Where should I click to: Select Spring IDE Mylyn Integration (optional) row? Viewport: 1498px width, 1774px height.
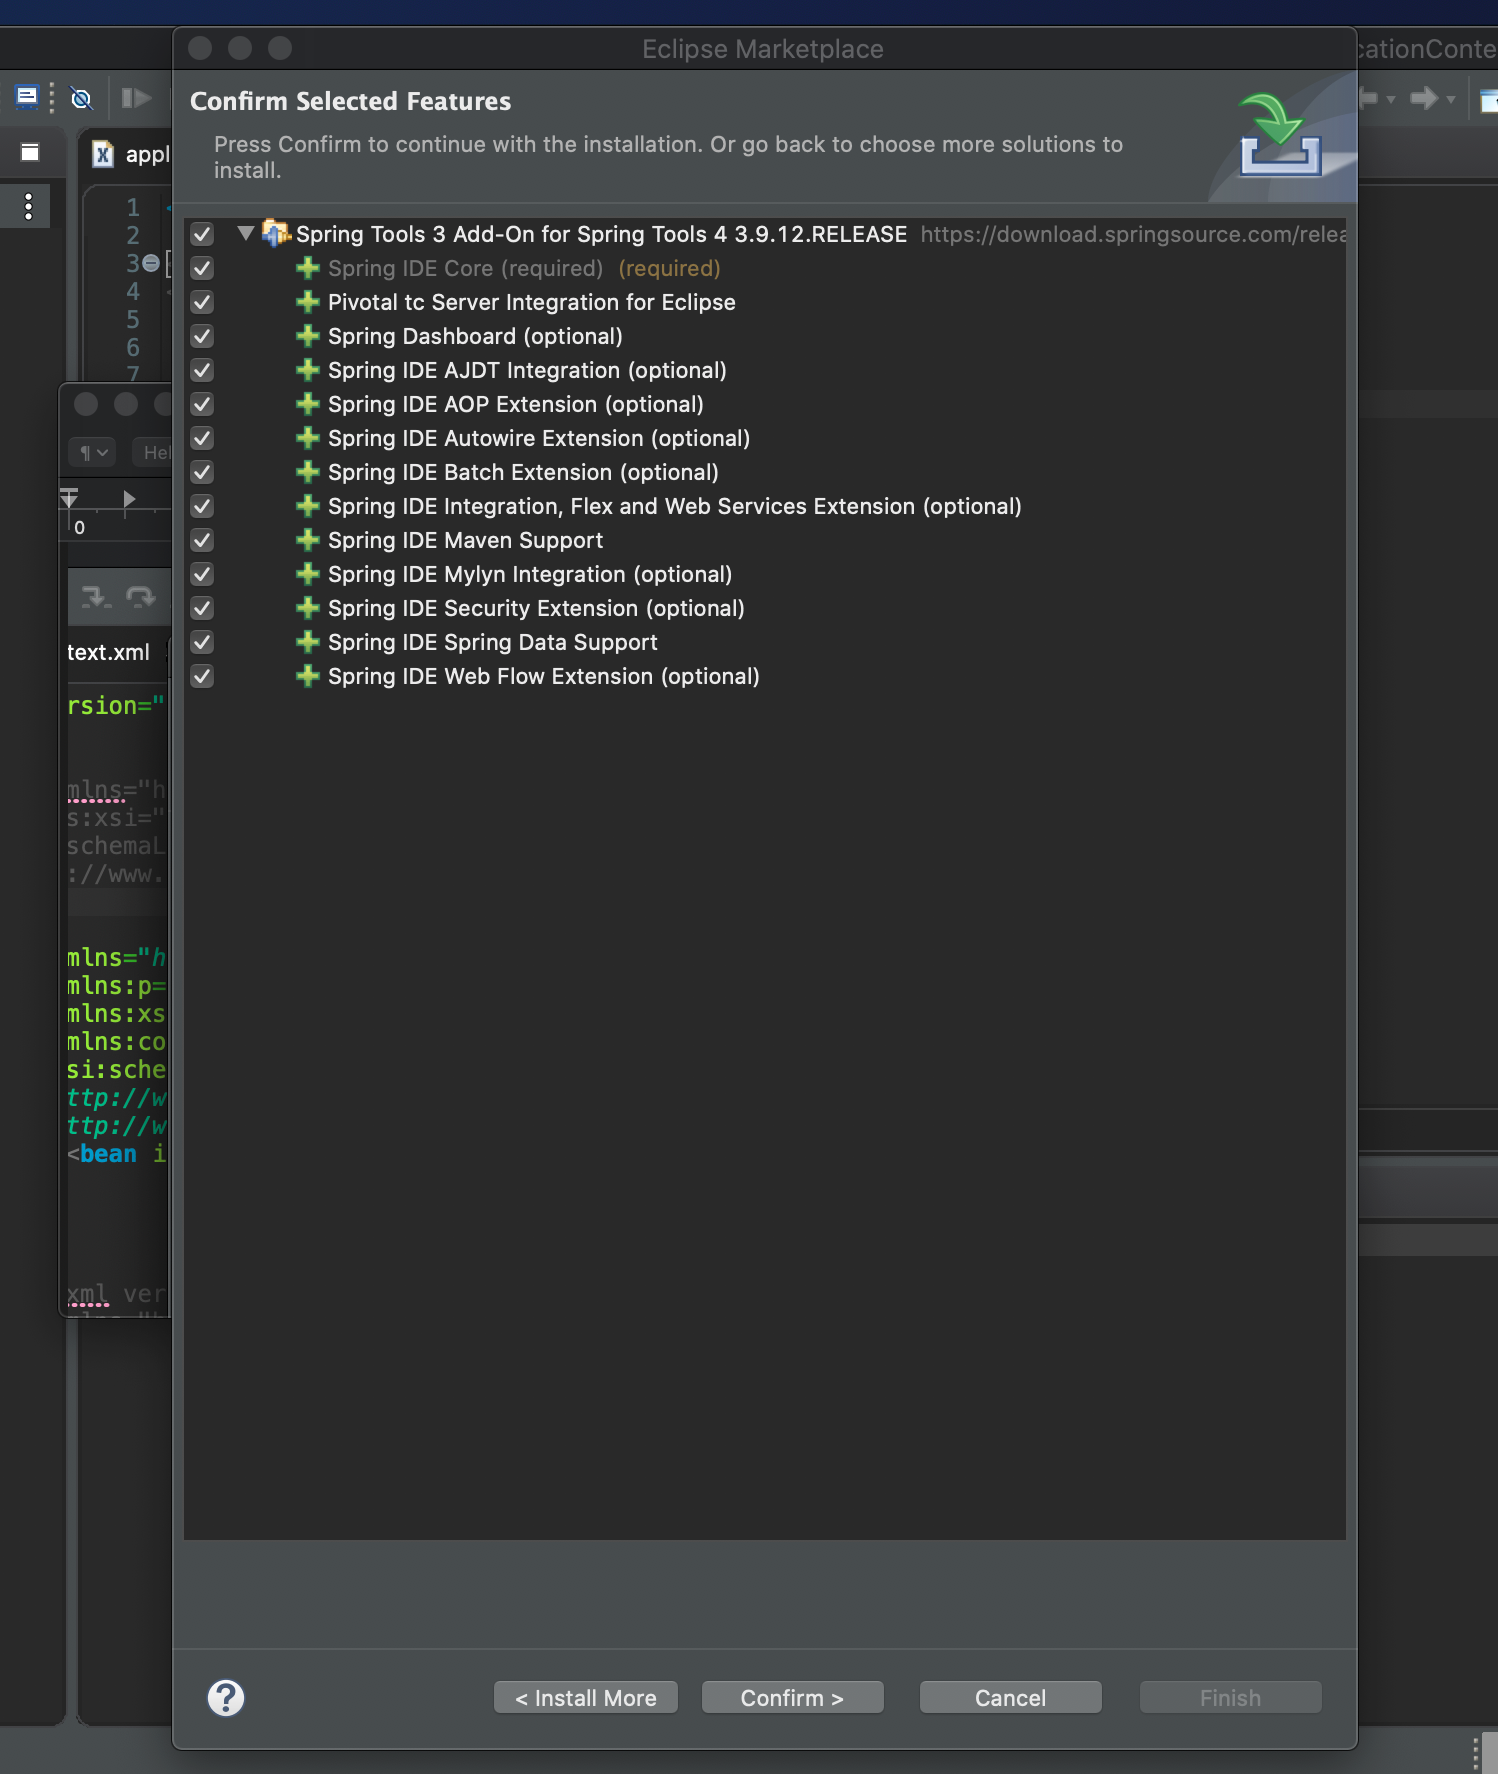[x=764, y=574]
